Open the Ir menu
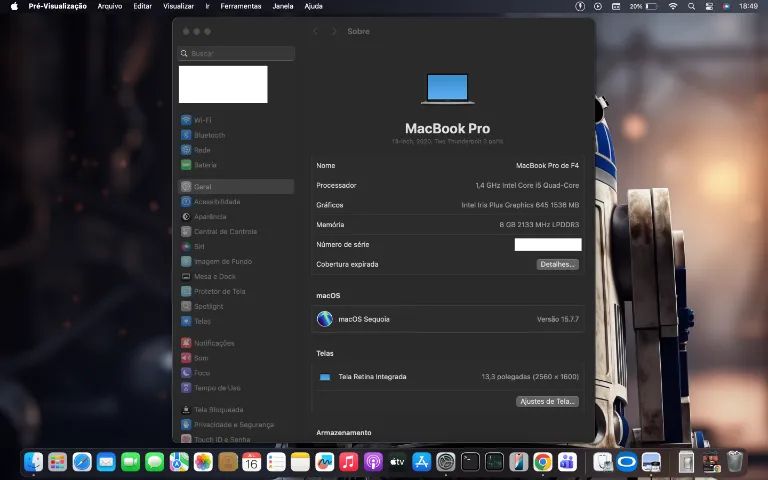 pos(207,6)
